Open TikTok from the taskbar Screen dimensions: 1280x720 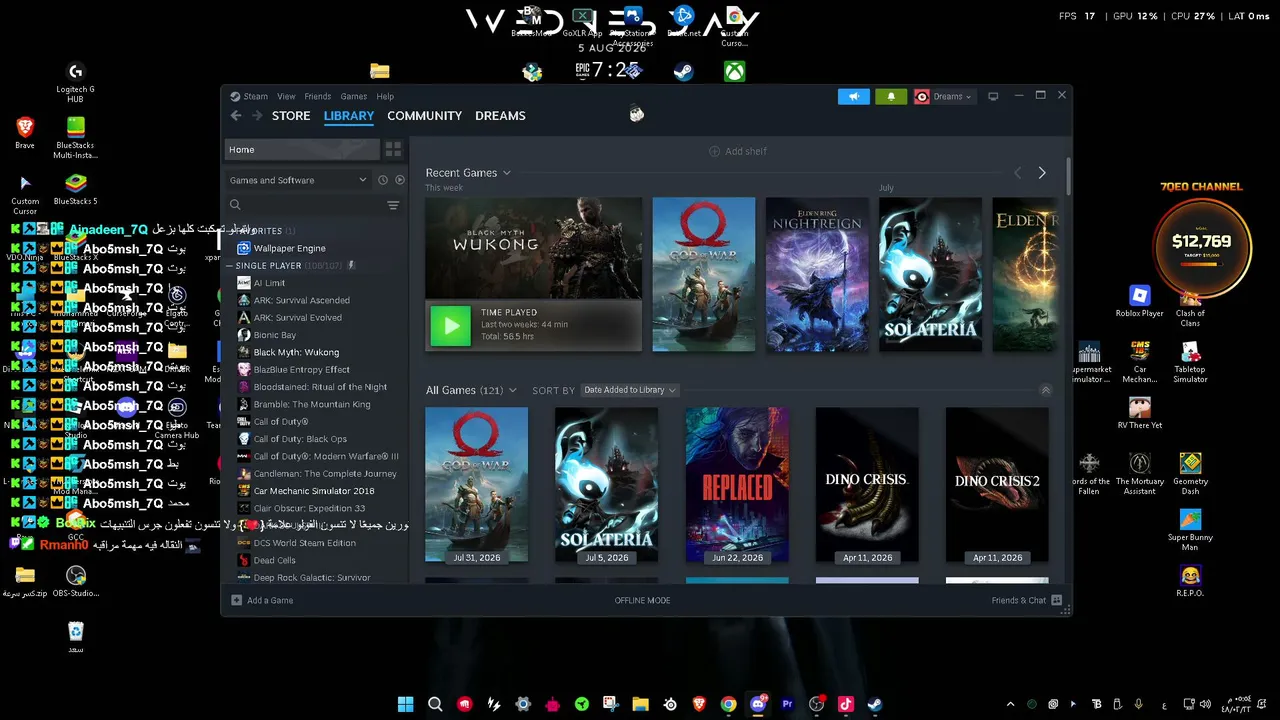(845, 704)
